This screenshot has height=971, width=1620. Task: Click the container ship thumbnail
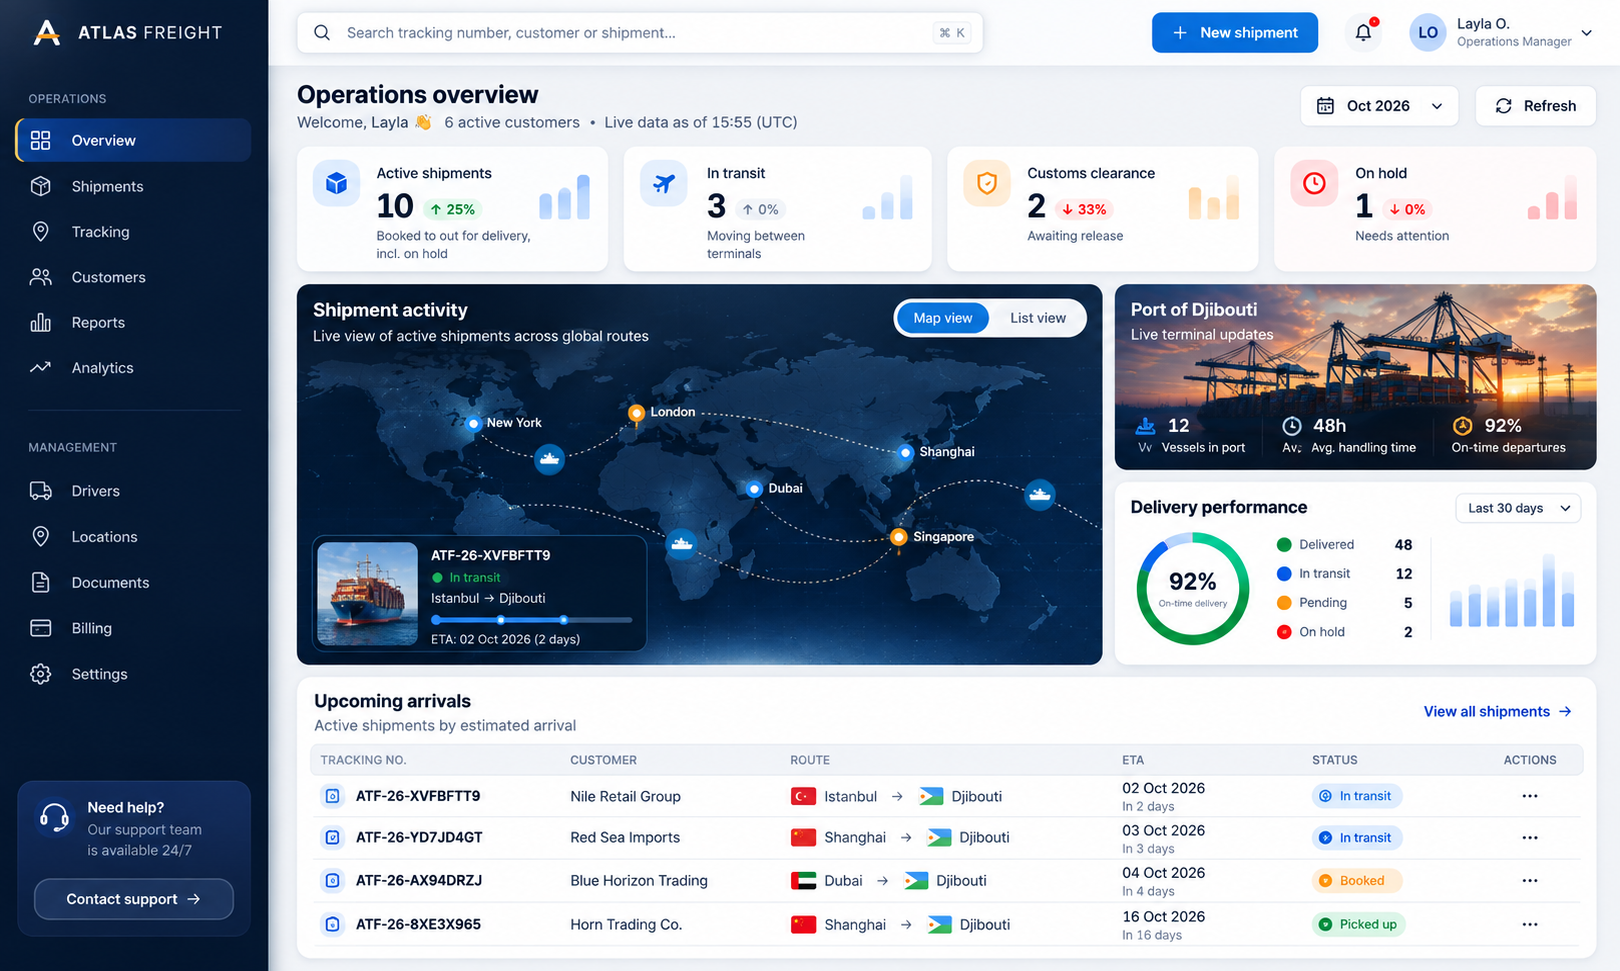[x=367, y=593]
